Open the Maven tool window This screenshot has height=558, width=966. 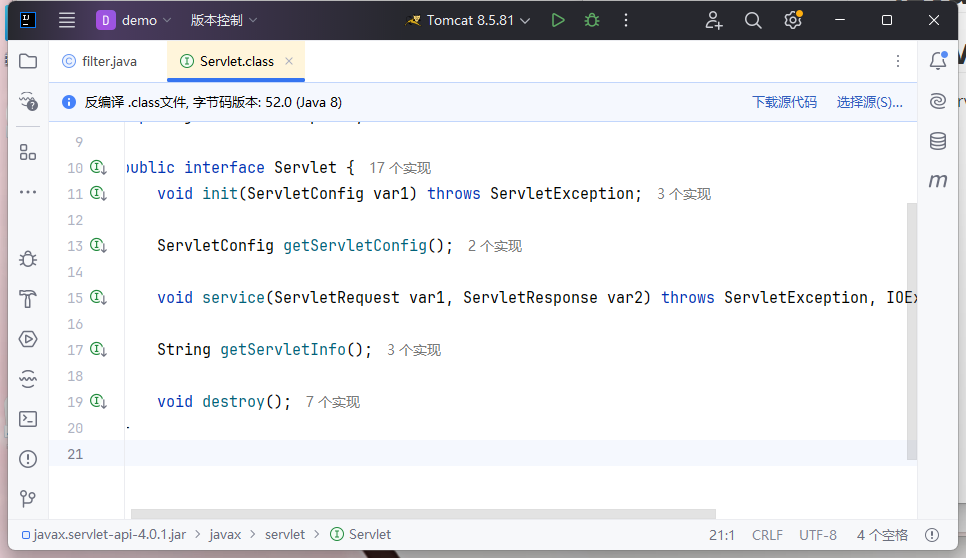(x=938, y=181)
